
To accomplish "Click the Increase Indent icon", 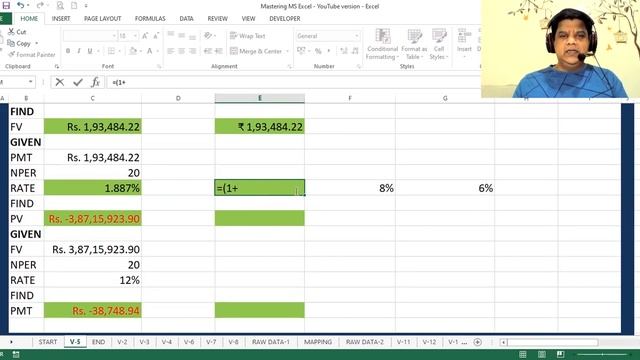I will [x=219, y=51].
